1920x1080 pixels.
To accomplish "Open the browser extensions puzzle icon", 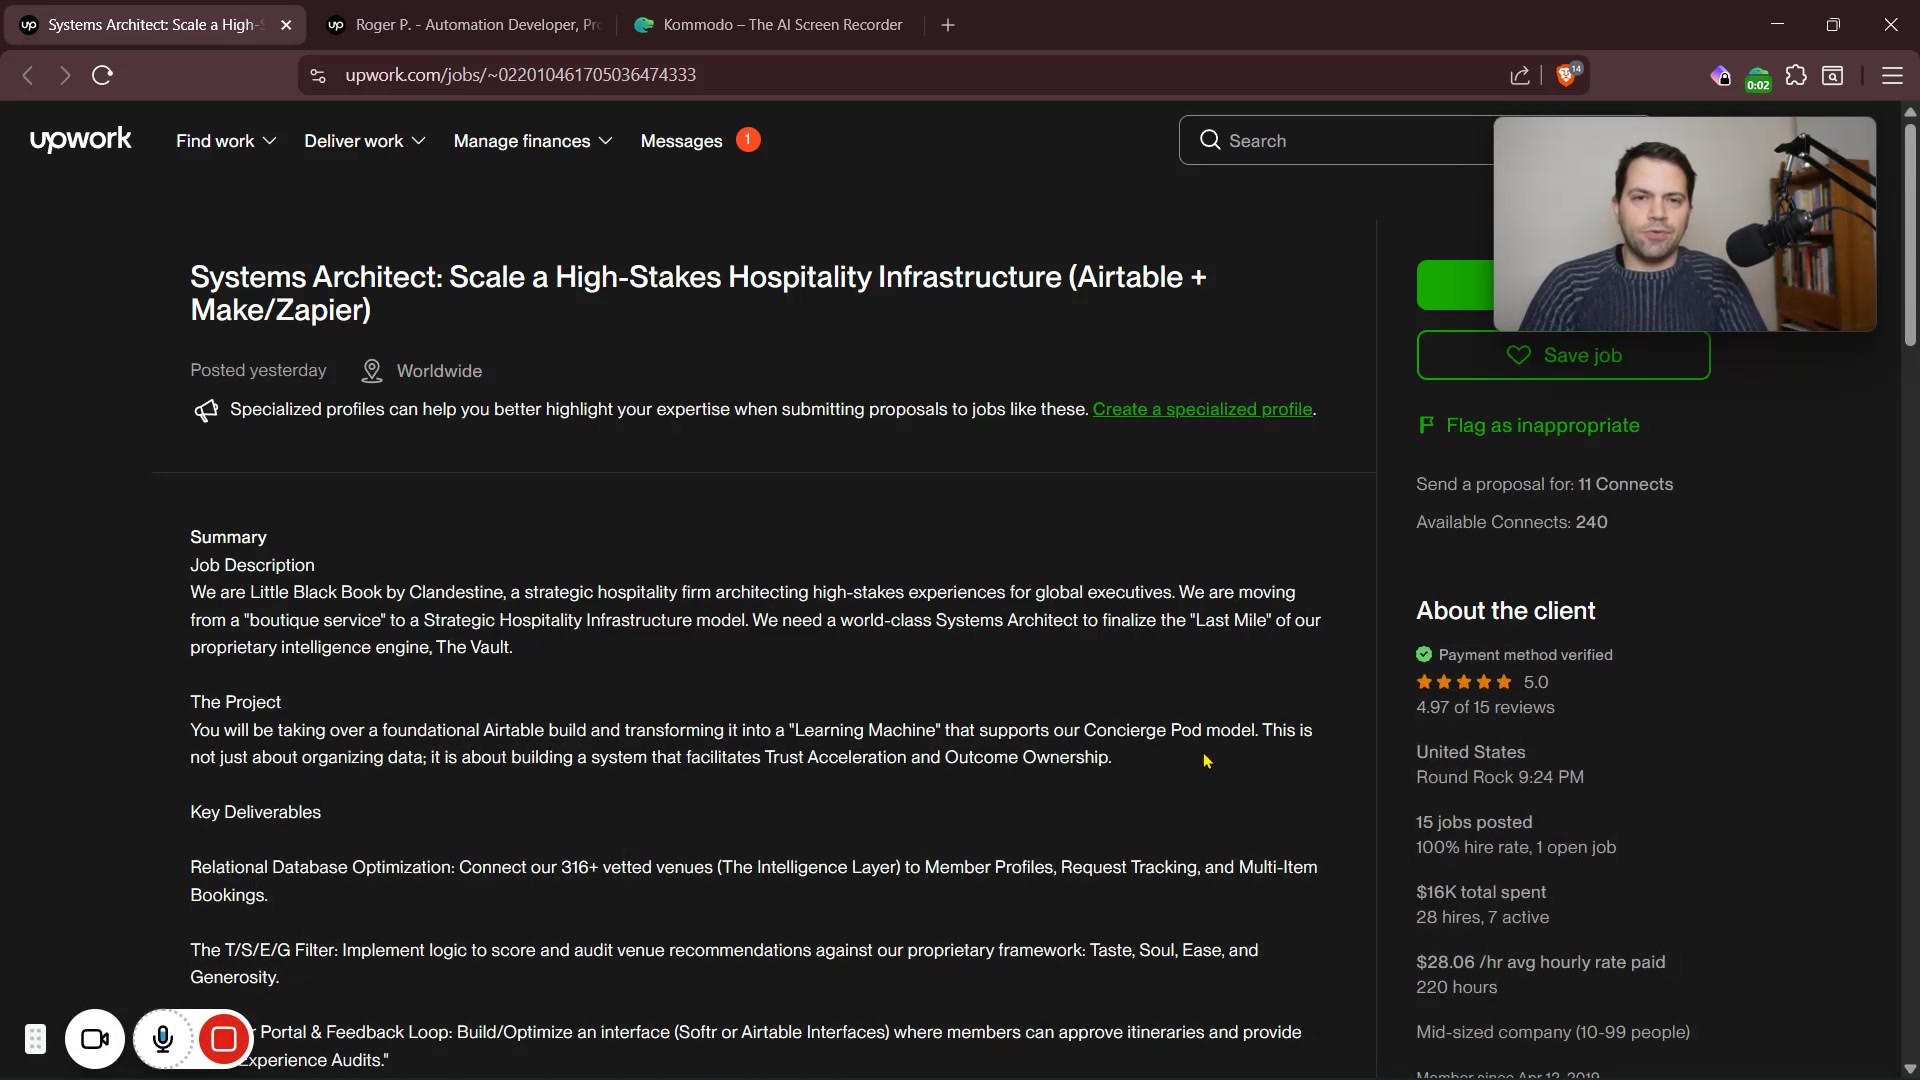I will 1796,75.
